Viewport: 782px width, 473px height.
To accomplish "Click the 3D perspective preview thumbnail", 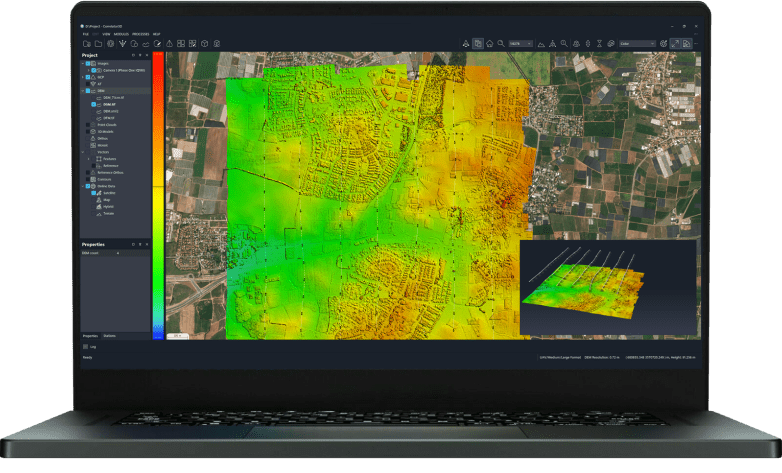I will [x=608, y=288].
